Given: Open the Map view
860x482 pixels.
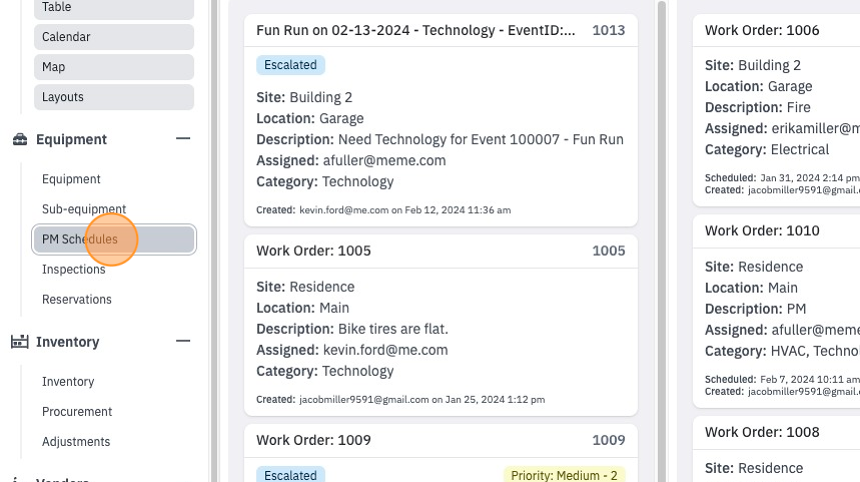Looking at the screenshot, I should [114, 67].
